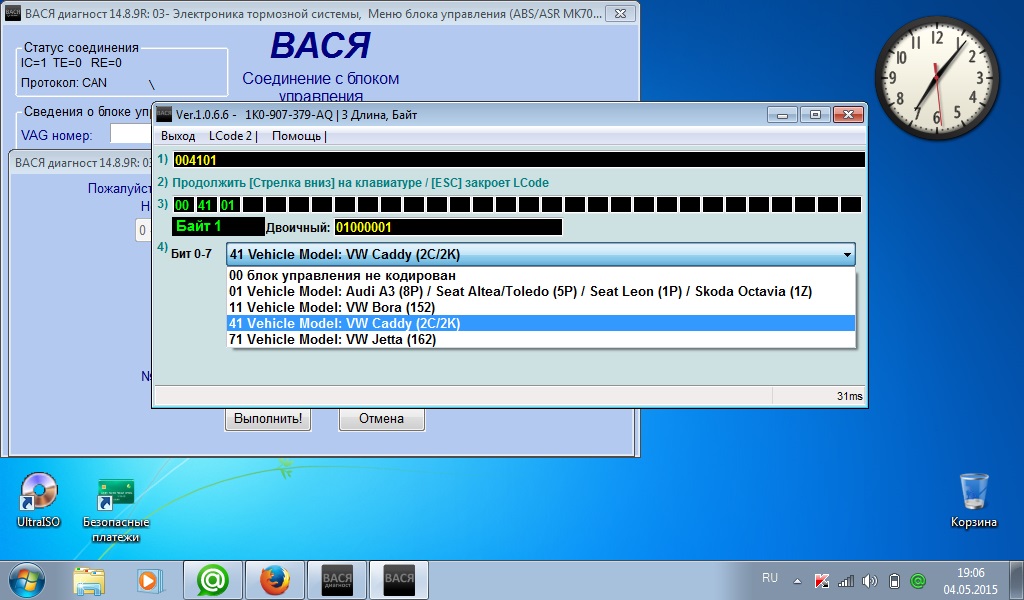The image size is (1024, 600).
Task: Open the Выход menu in LCode window
Action: coord(178,136)
